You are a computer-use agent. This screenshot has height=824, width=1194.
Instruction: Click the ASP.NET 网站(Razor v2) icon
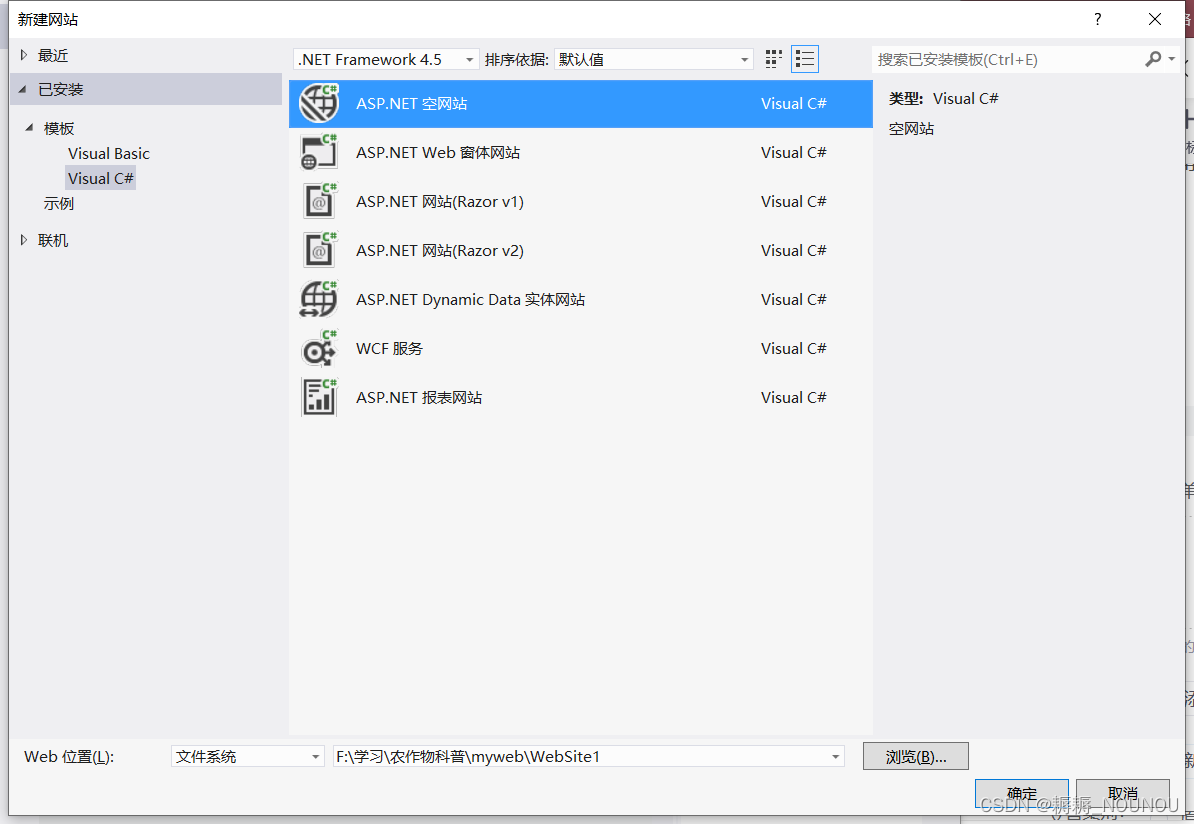(x=318, y=250)
